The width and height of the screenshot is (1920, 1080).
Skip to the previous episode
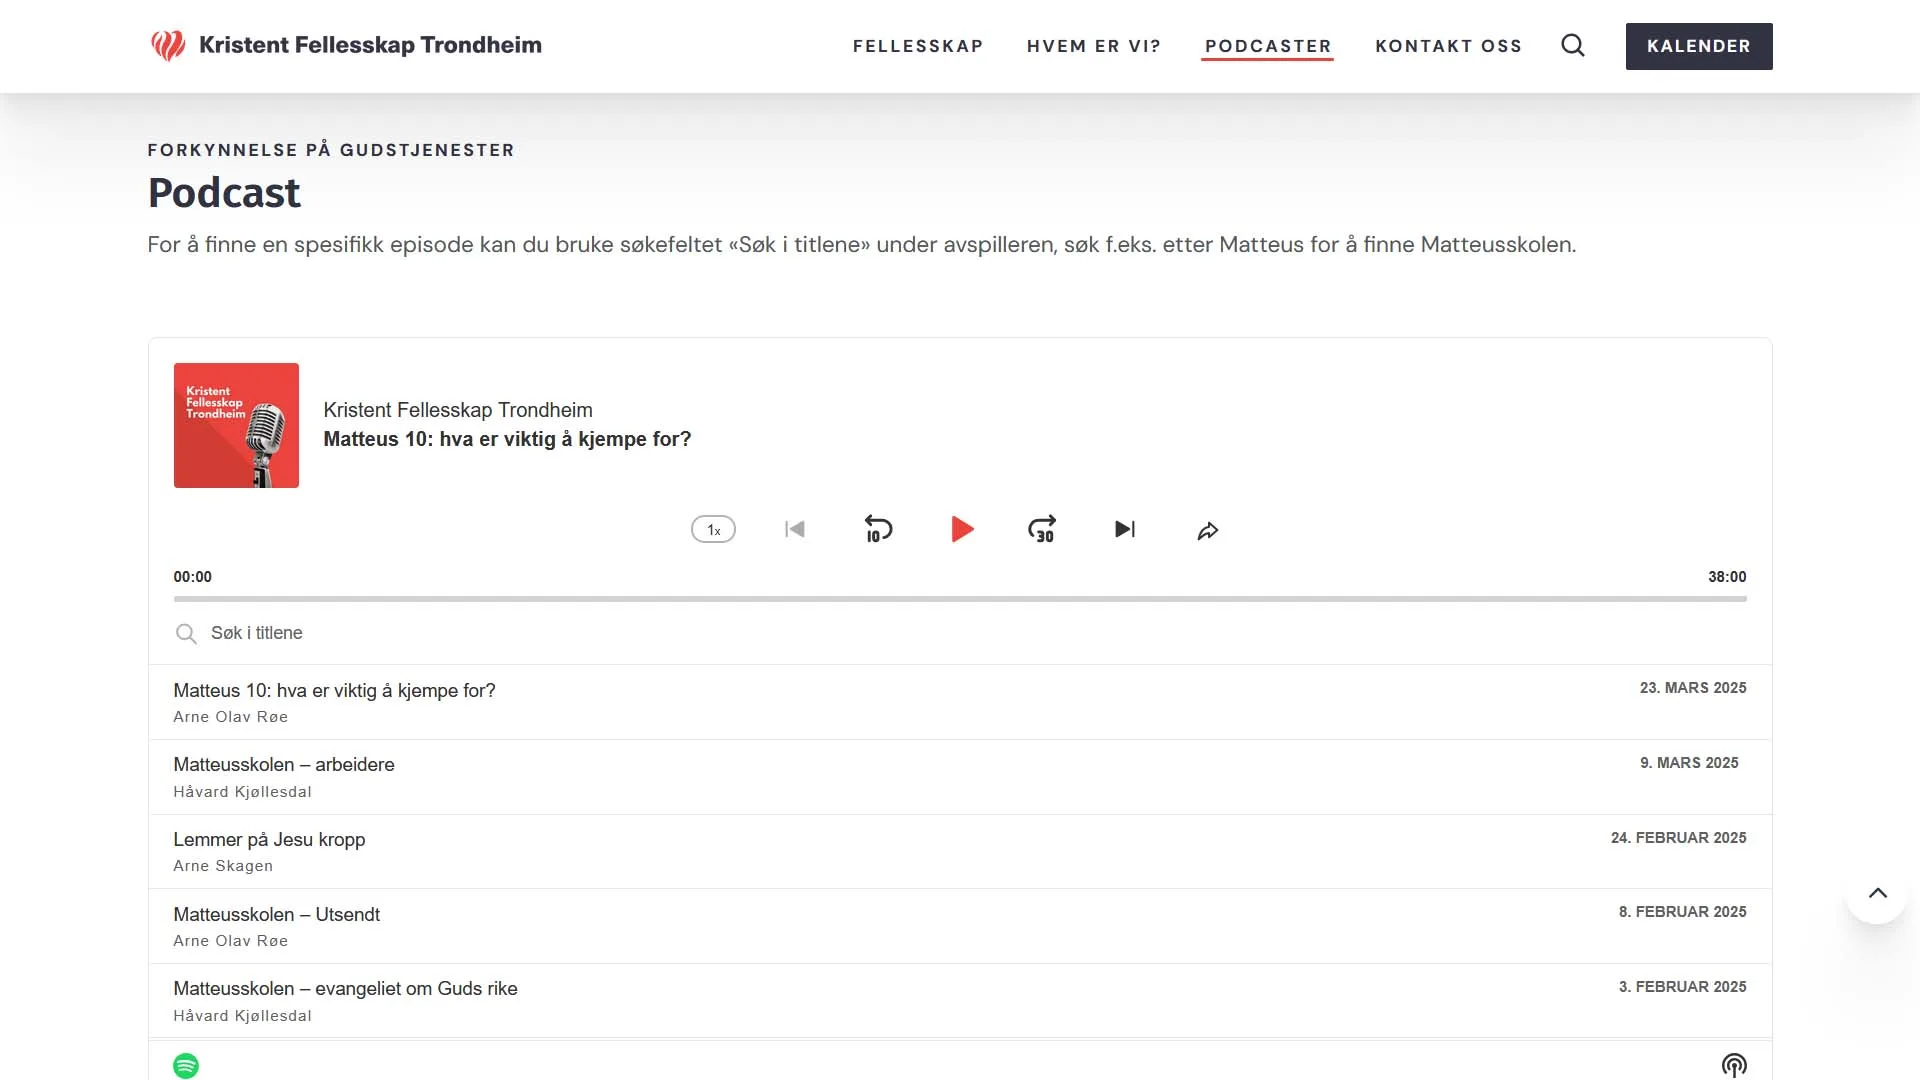point(795,529)
